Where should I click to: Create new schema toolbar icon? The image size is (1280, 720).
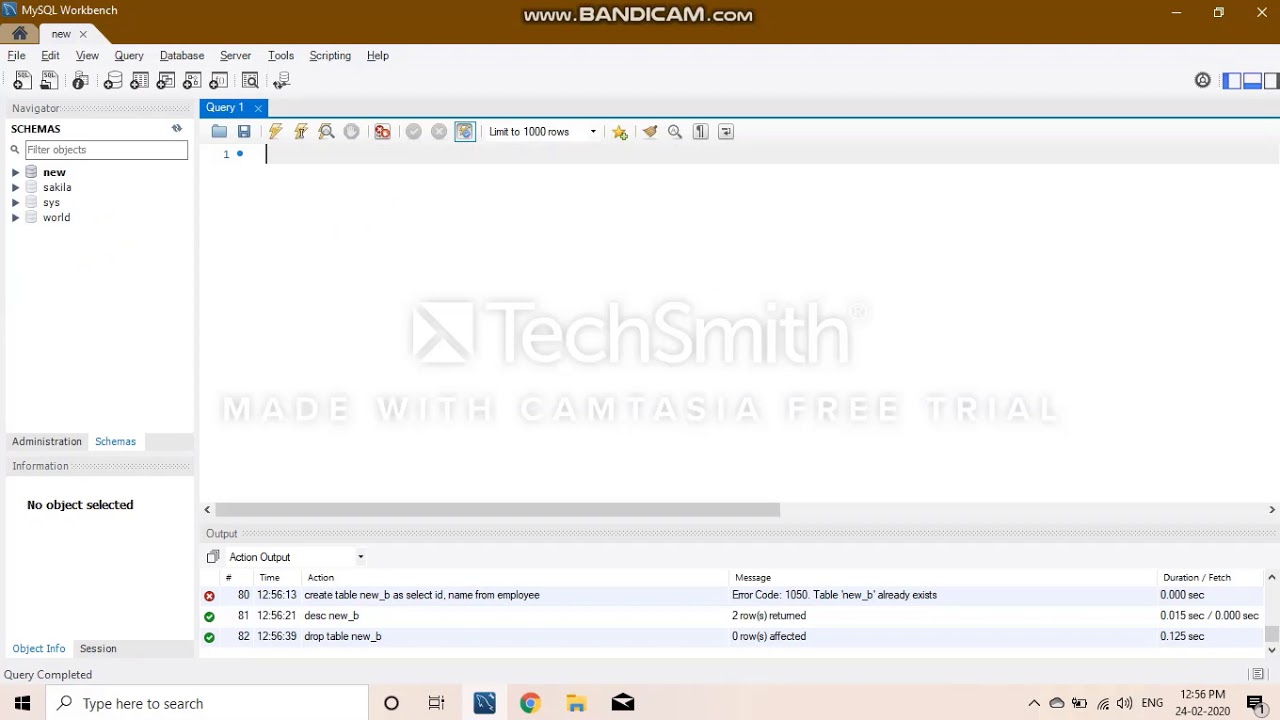113,81
